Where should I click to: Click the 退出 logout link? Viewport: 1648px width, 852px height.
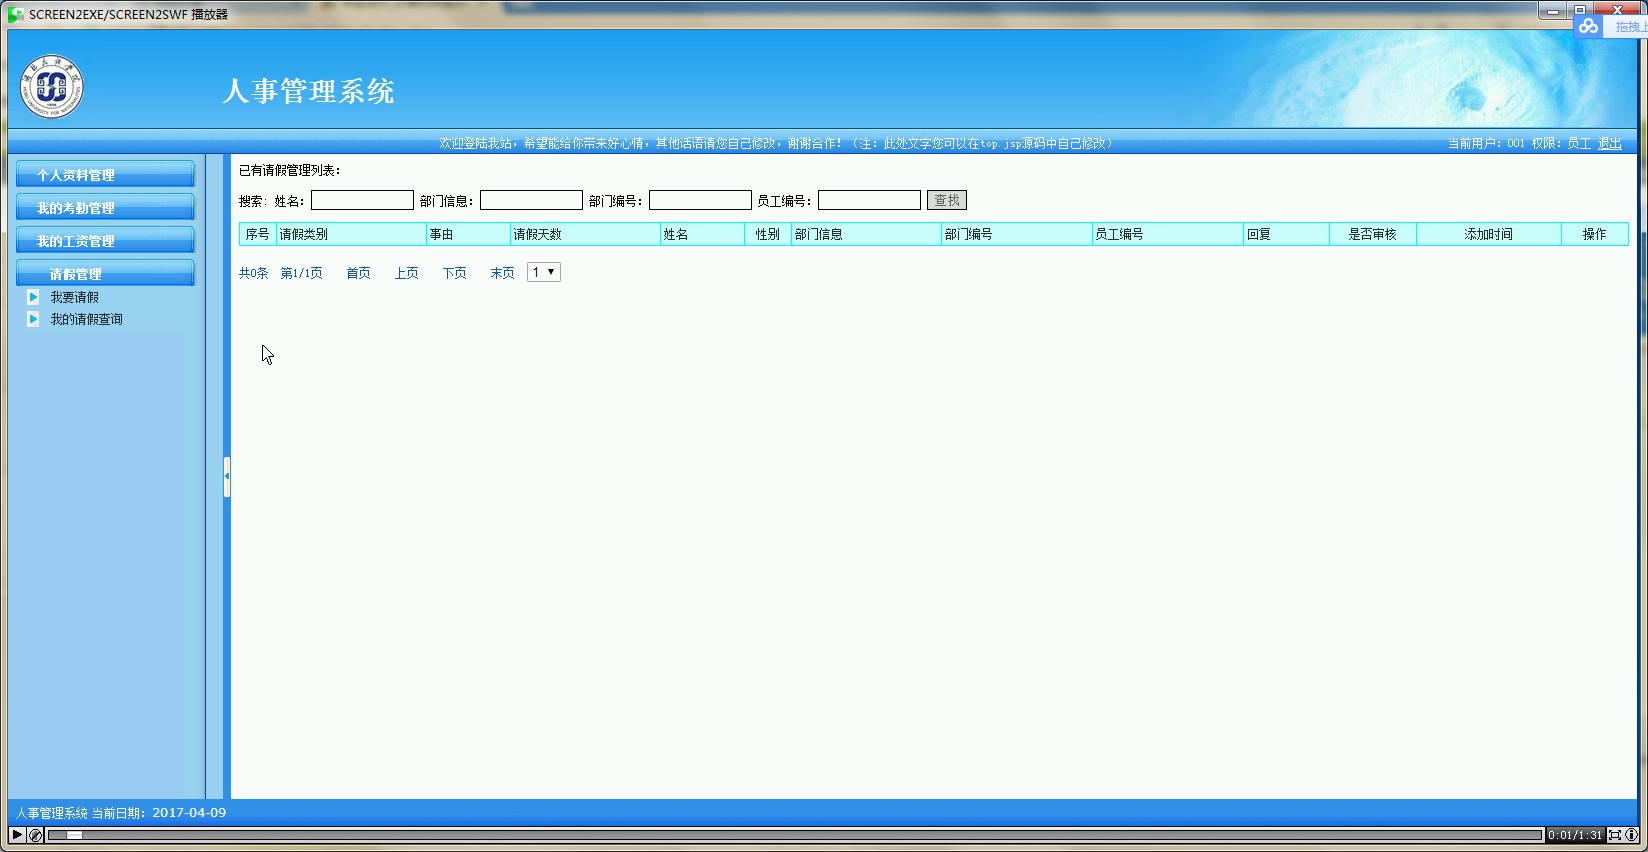1610,143
